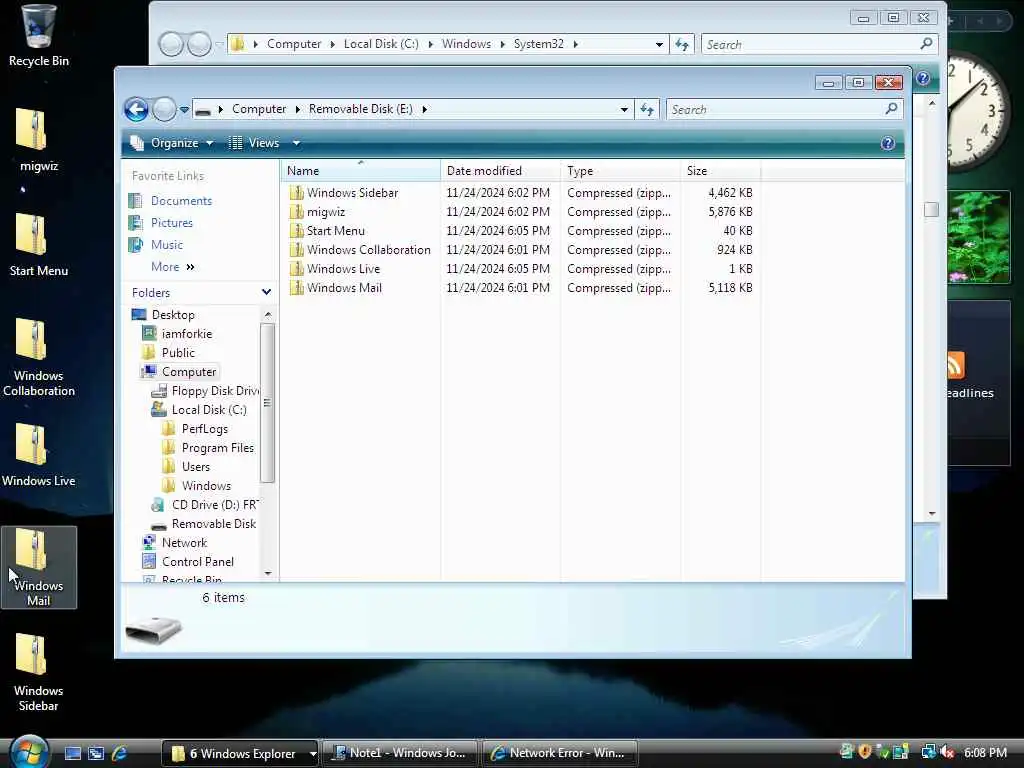This screenshot has height=768, width=1024.
Task: Select the migwiz zip on desktop
Action: (38, 140)
